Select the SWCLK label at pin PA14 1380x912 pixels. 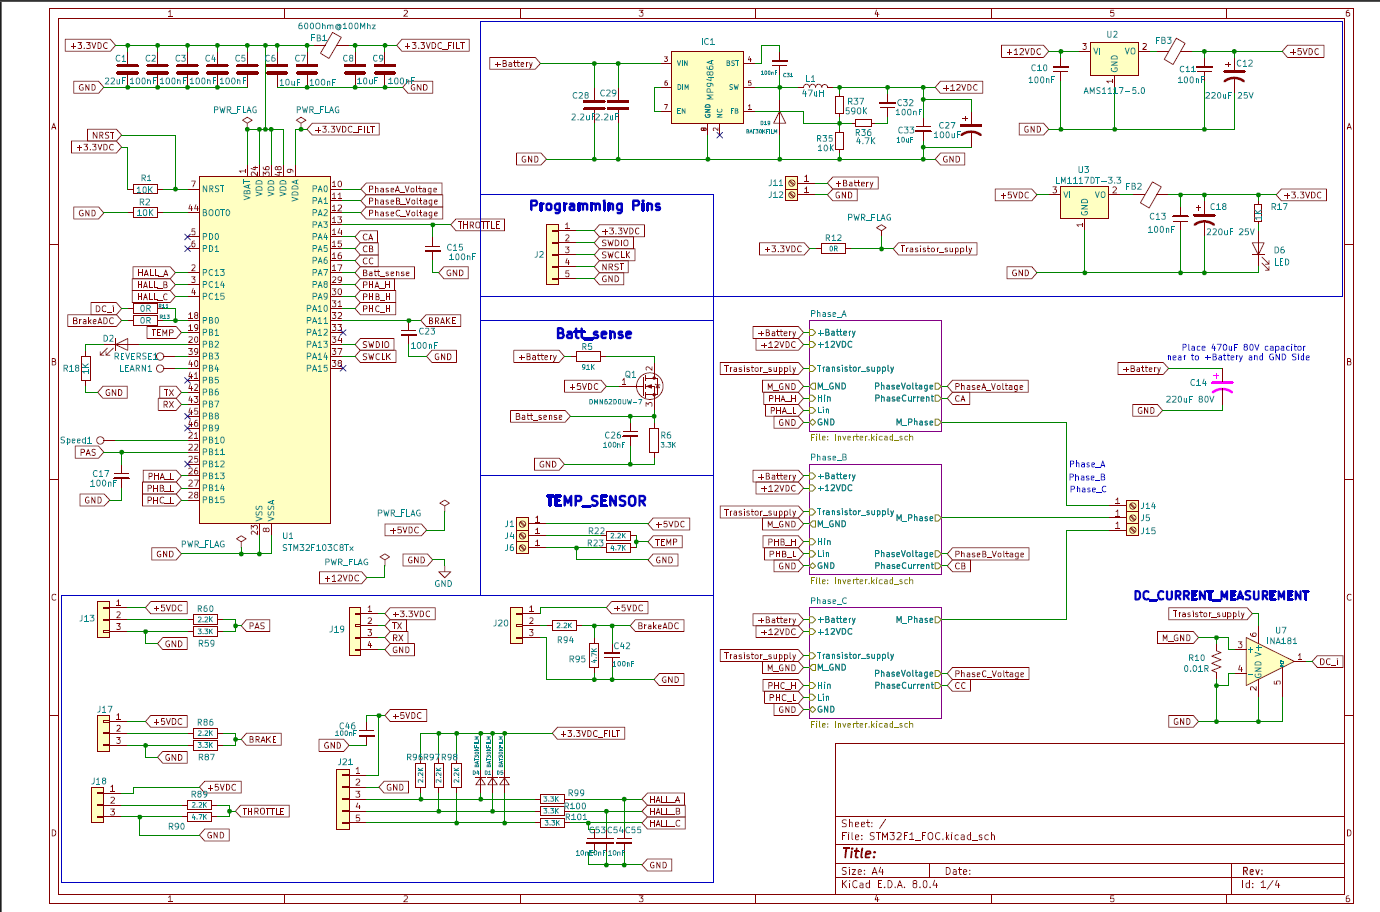[x=377, y=357]
